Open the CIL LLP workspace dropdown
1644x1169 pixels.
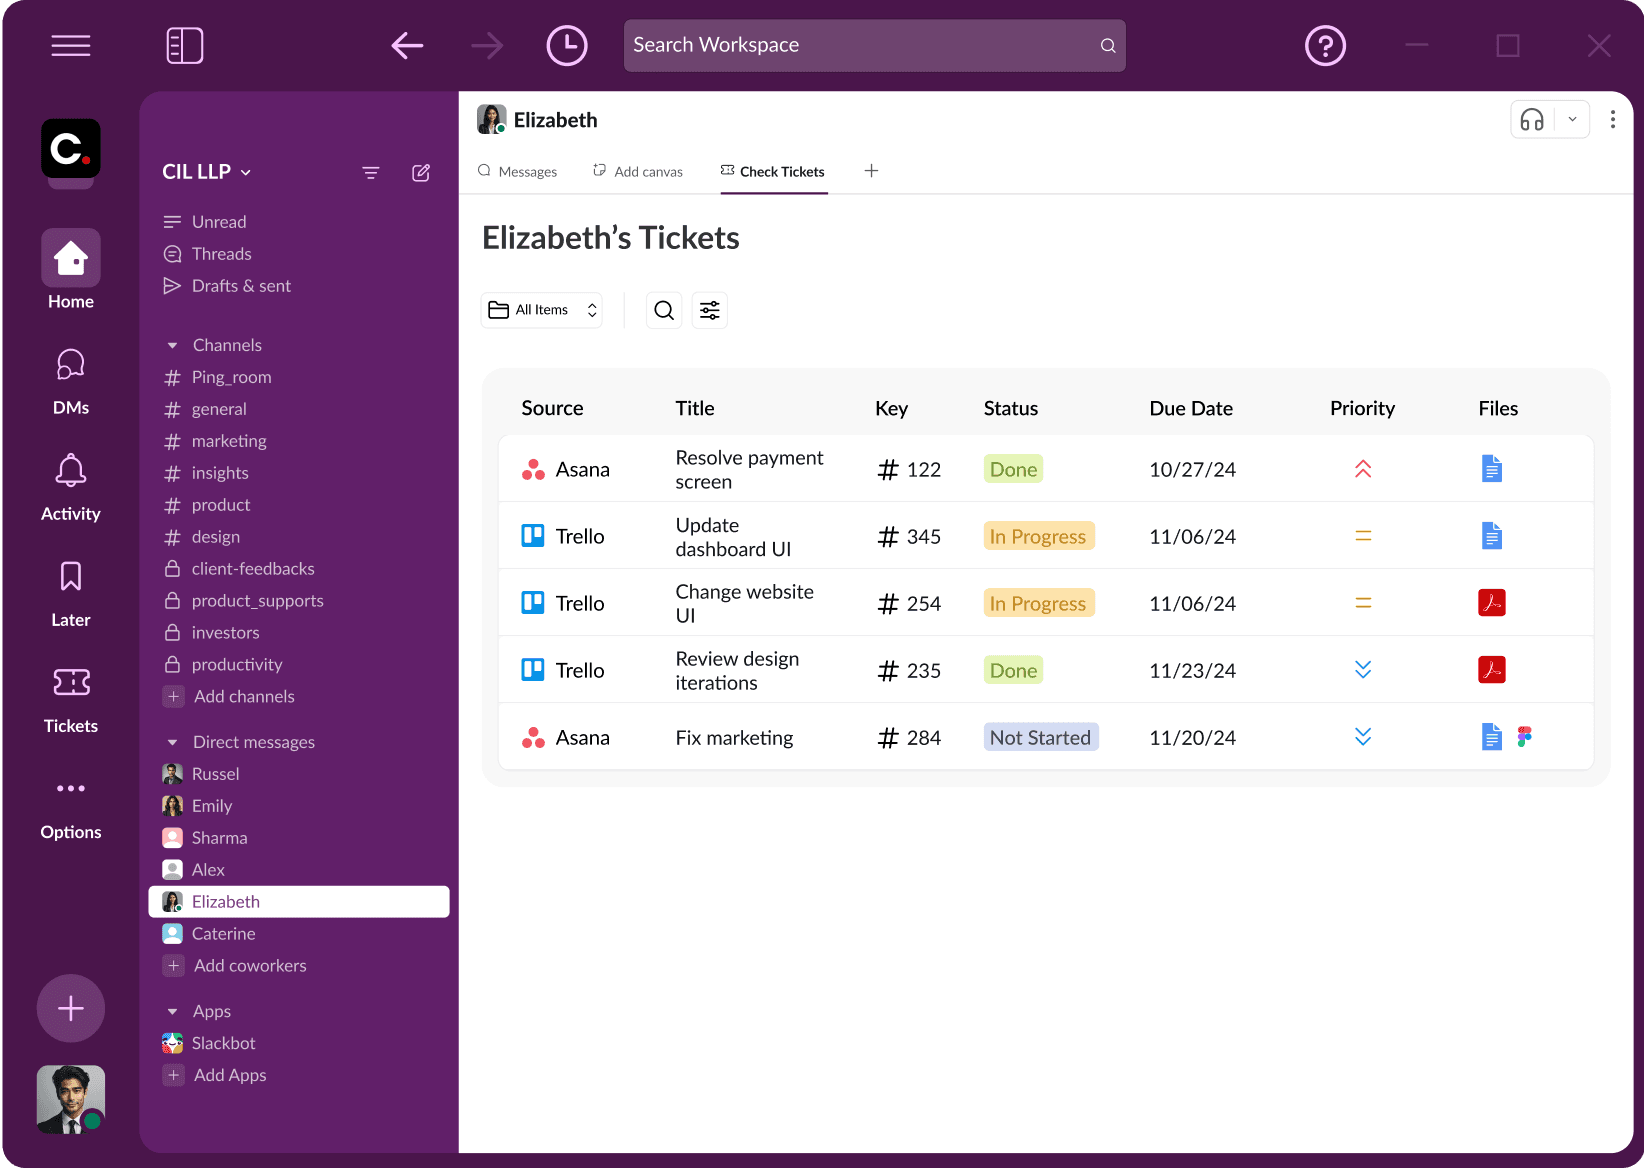point(207,172)
